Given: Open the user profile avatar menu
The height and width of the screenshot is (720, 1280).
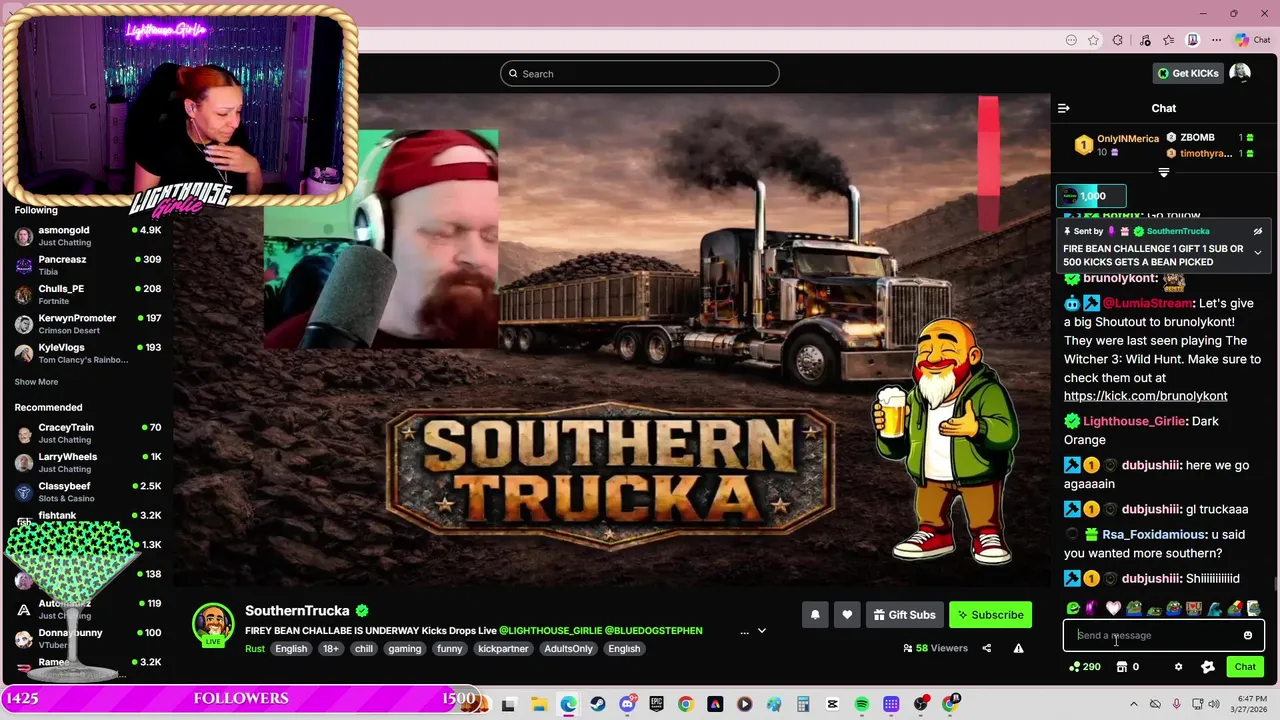Looking at the screenshot, I should coord(1240,73).
